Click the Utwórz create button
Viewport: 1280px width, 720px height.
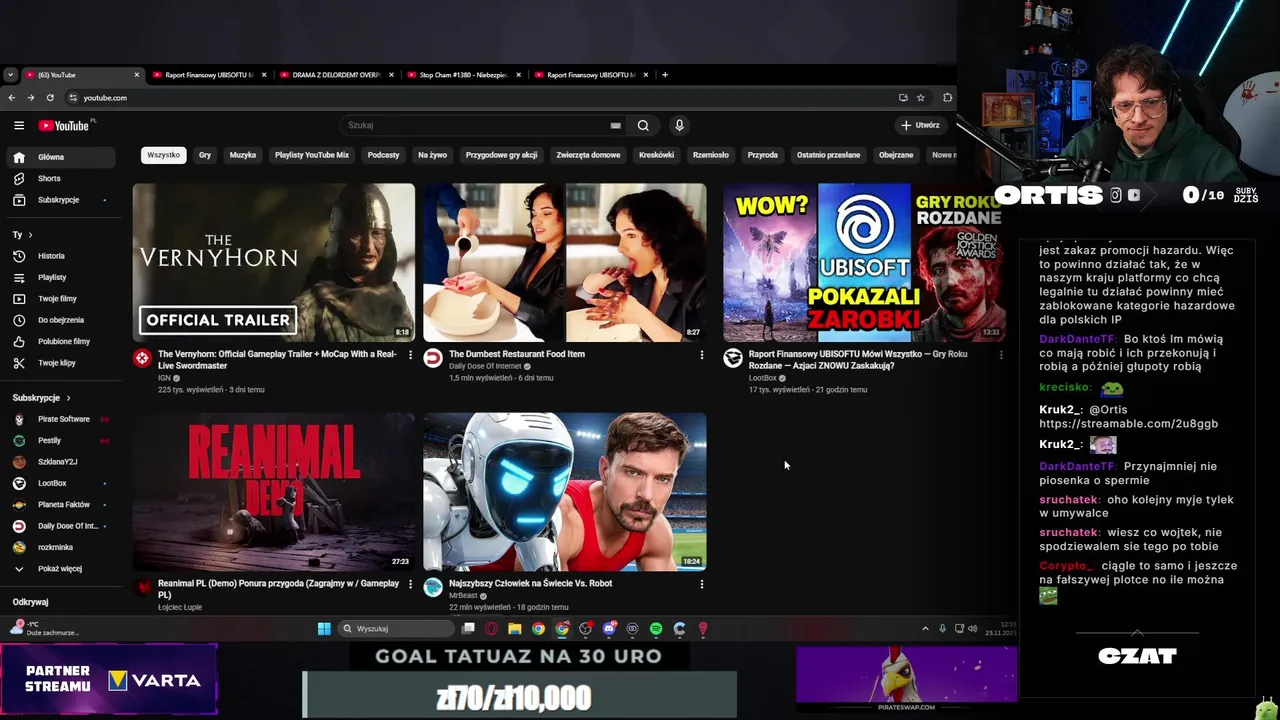(x=920, y=125)
